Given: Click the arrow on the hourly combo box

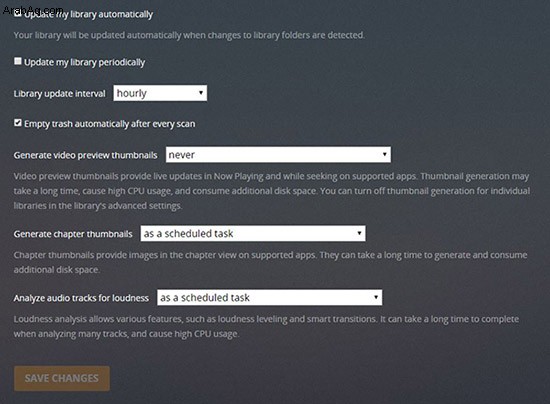Looking at the screenshot, I should point(201,93).
